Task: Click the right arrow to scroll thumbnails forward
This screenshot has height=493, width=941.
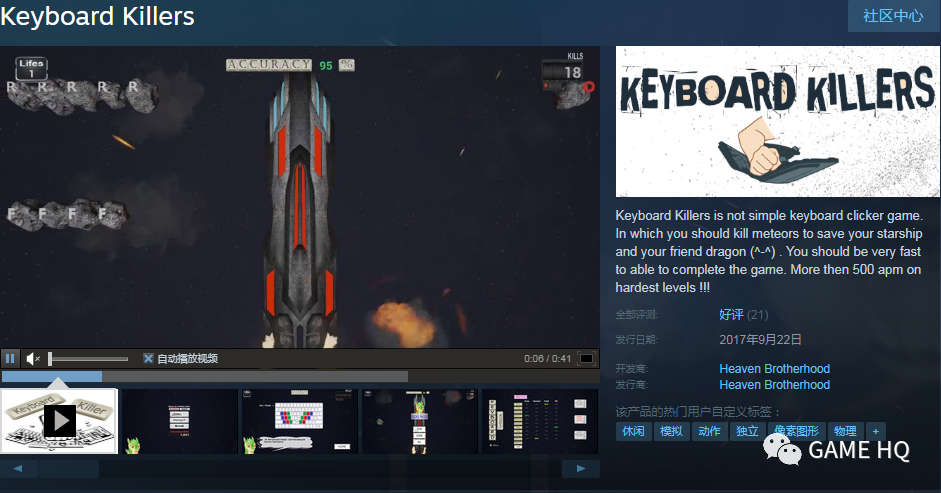Action: coord(580,468)
